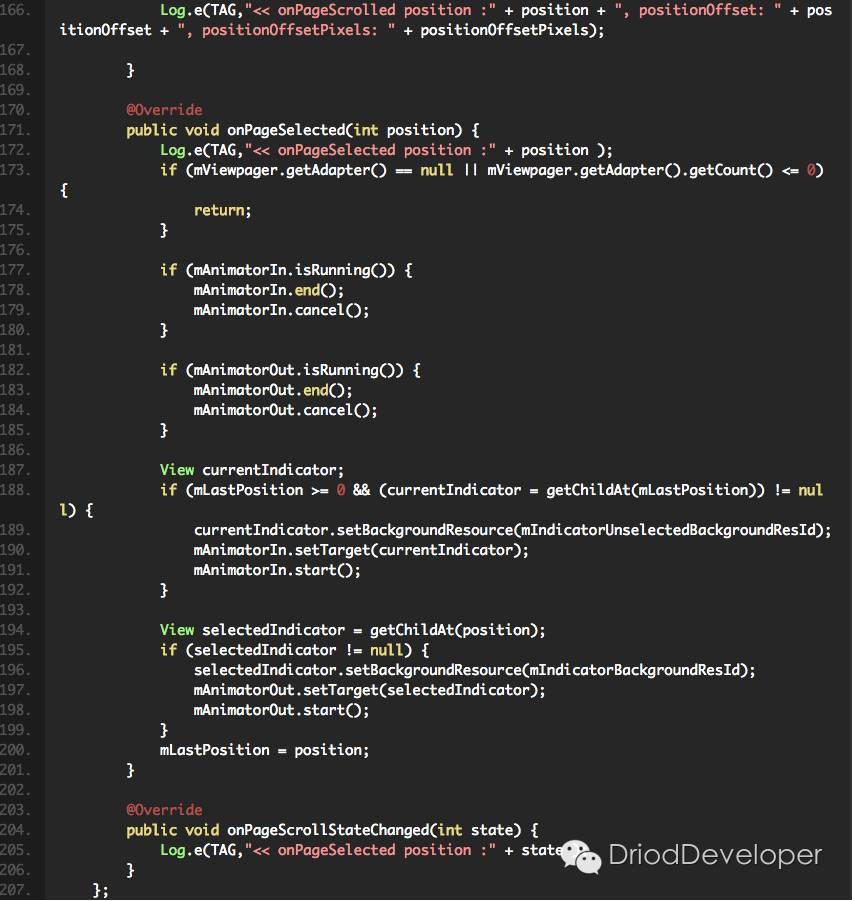Click "if (selectedIndicator != null) {" line
Image resolution: width=852 pixels, height=901 pixels.
pos(294,650)
